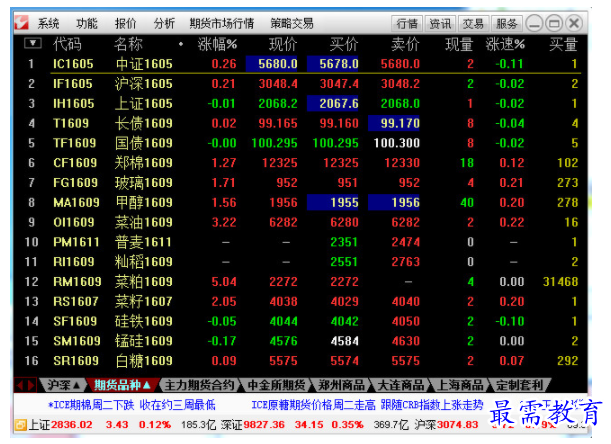Screen dimensions: 611x444
Task: Click the right red tab scroll arrow
Action: [x=32, y=386]
